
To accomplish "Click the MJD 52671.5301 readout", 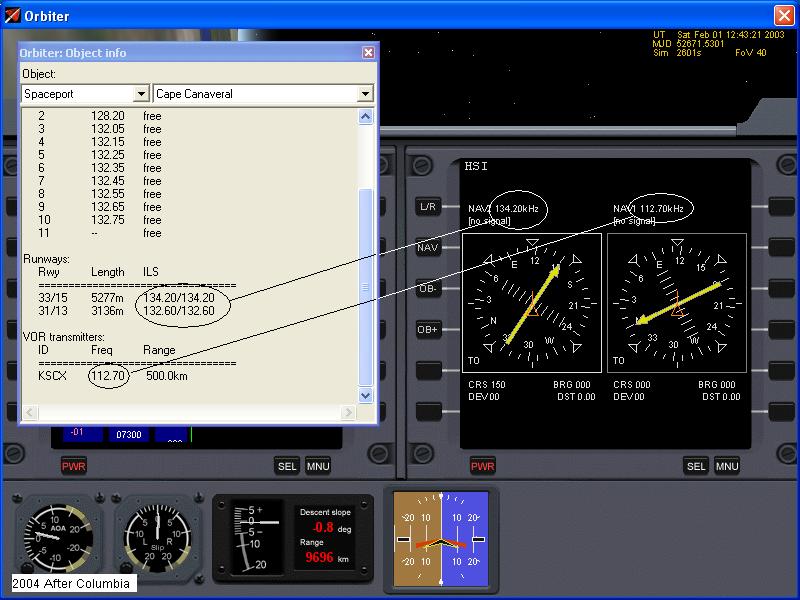I will [688, 44].
